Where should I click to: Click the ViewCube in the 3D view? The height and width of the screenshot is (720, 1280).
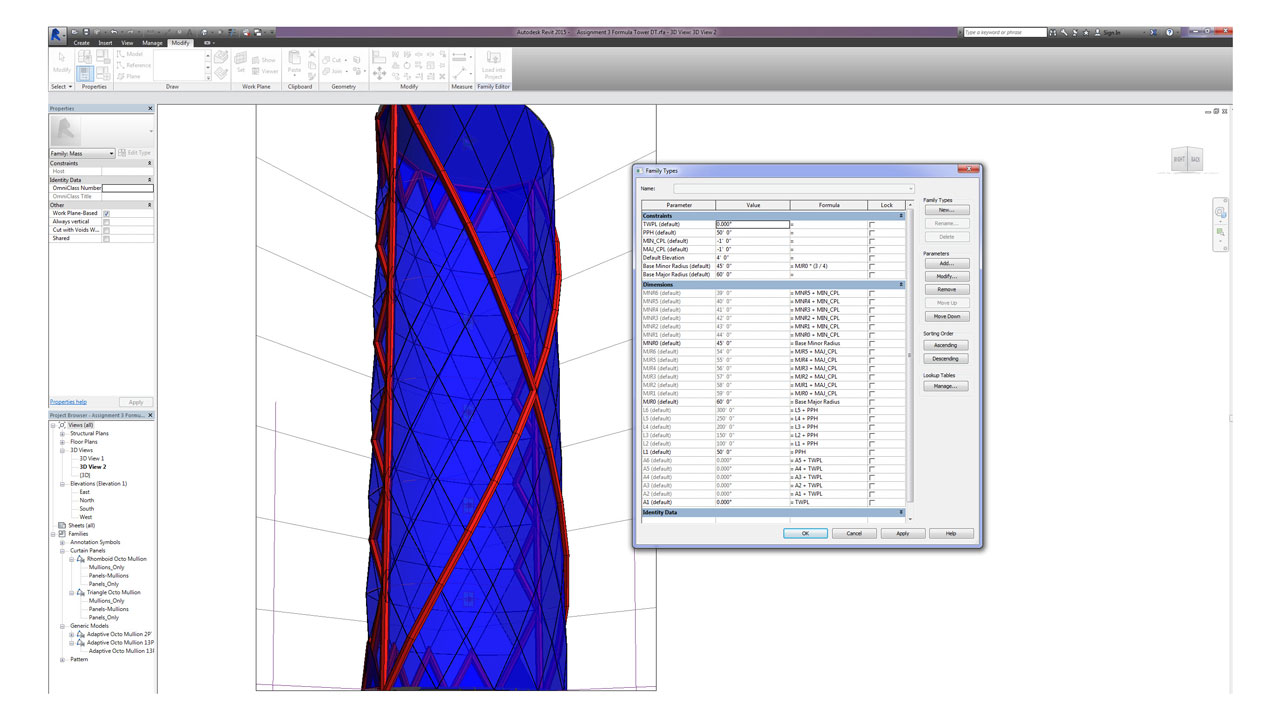point(1187,160)
